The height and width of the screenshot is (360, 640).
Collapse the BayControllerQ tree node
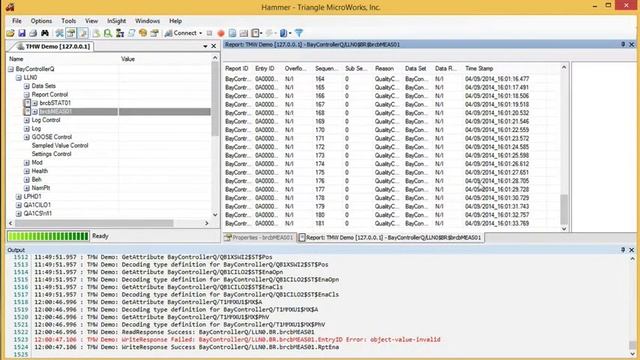click(x=11, y=69)
